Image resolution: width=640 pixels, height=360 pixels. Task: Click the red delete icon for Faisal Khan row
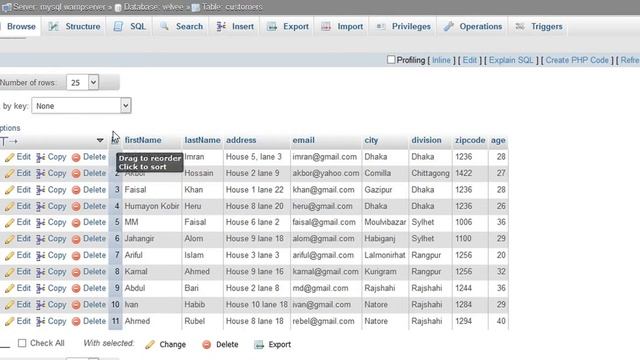click(76, 190)
